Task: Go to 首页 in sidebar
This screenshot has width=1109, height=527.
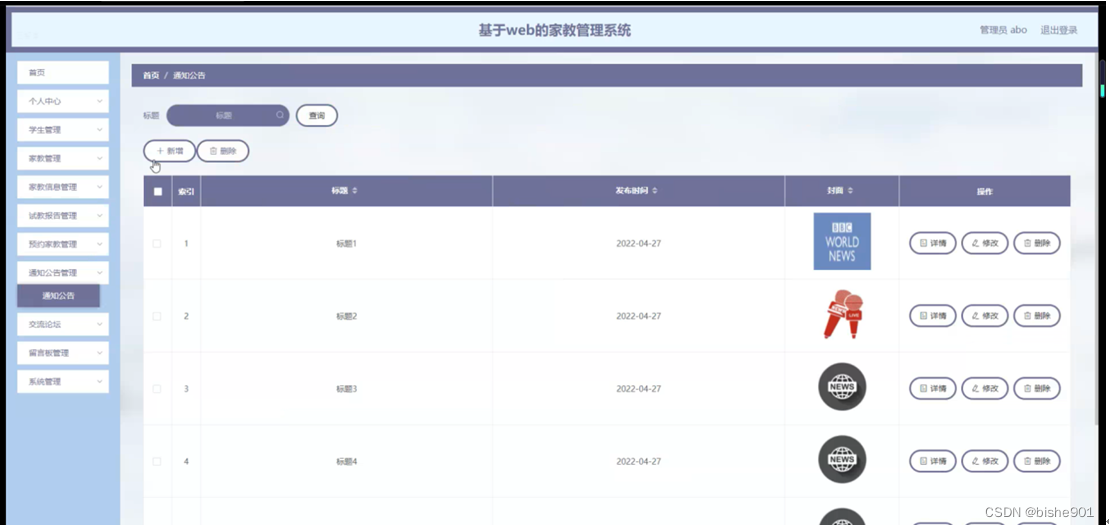Action: pos(63,72)
